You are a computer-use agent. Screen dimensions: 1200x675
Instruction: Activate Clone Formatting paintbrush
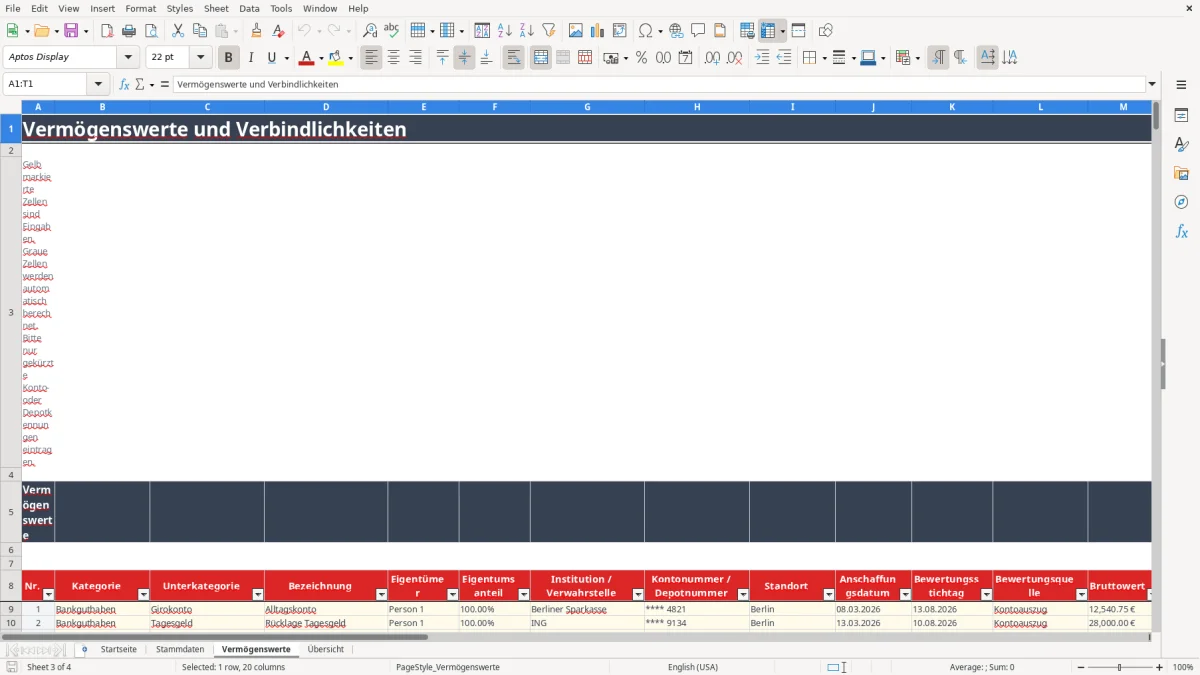(x=257, y=31)
